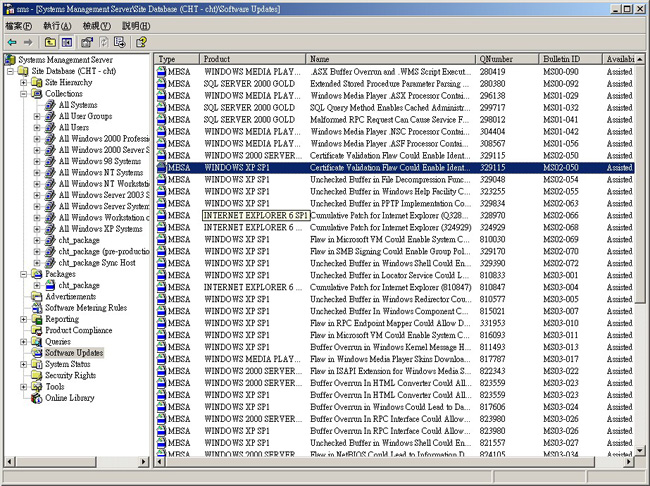This screenshot has height=486, width=650.
Task: Toggle the Show/Hide console tree icon
Action: (67, 42)
